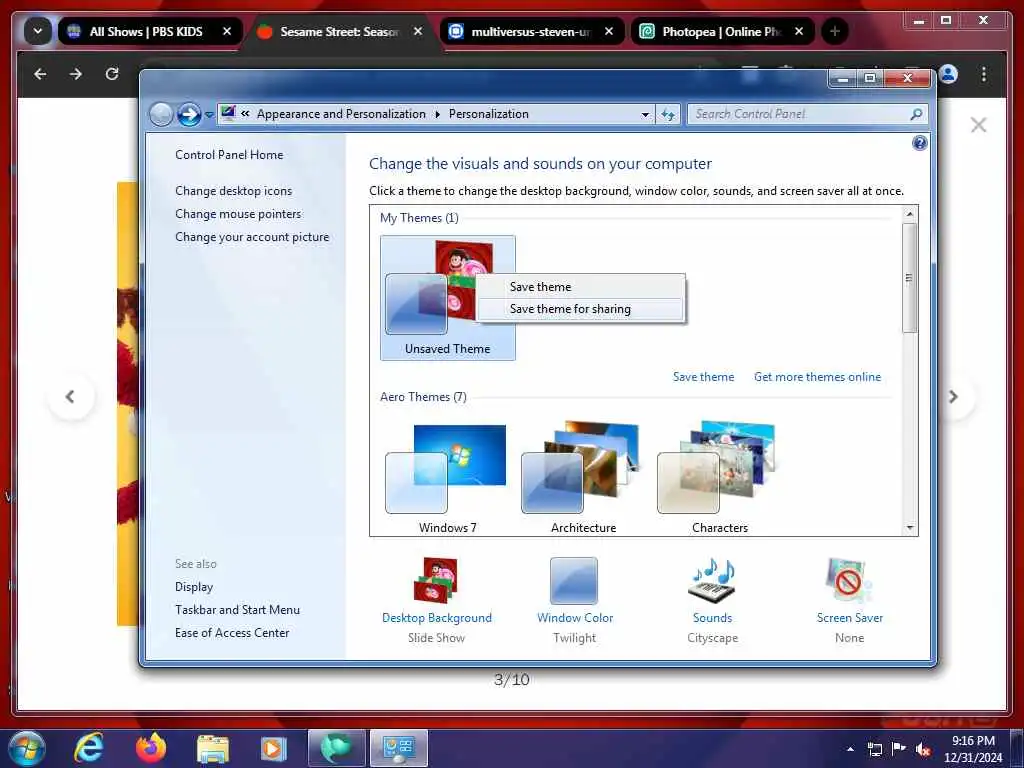Choose Save theme for sharing
The width and height of the screenshot is (1024, 768).
coord(581,309)
